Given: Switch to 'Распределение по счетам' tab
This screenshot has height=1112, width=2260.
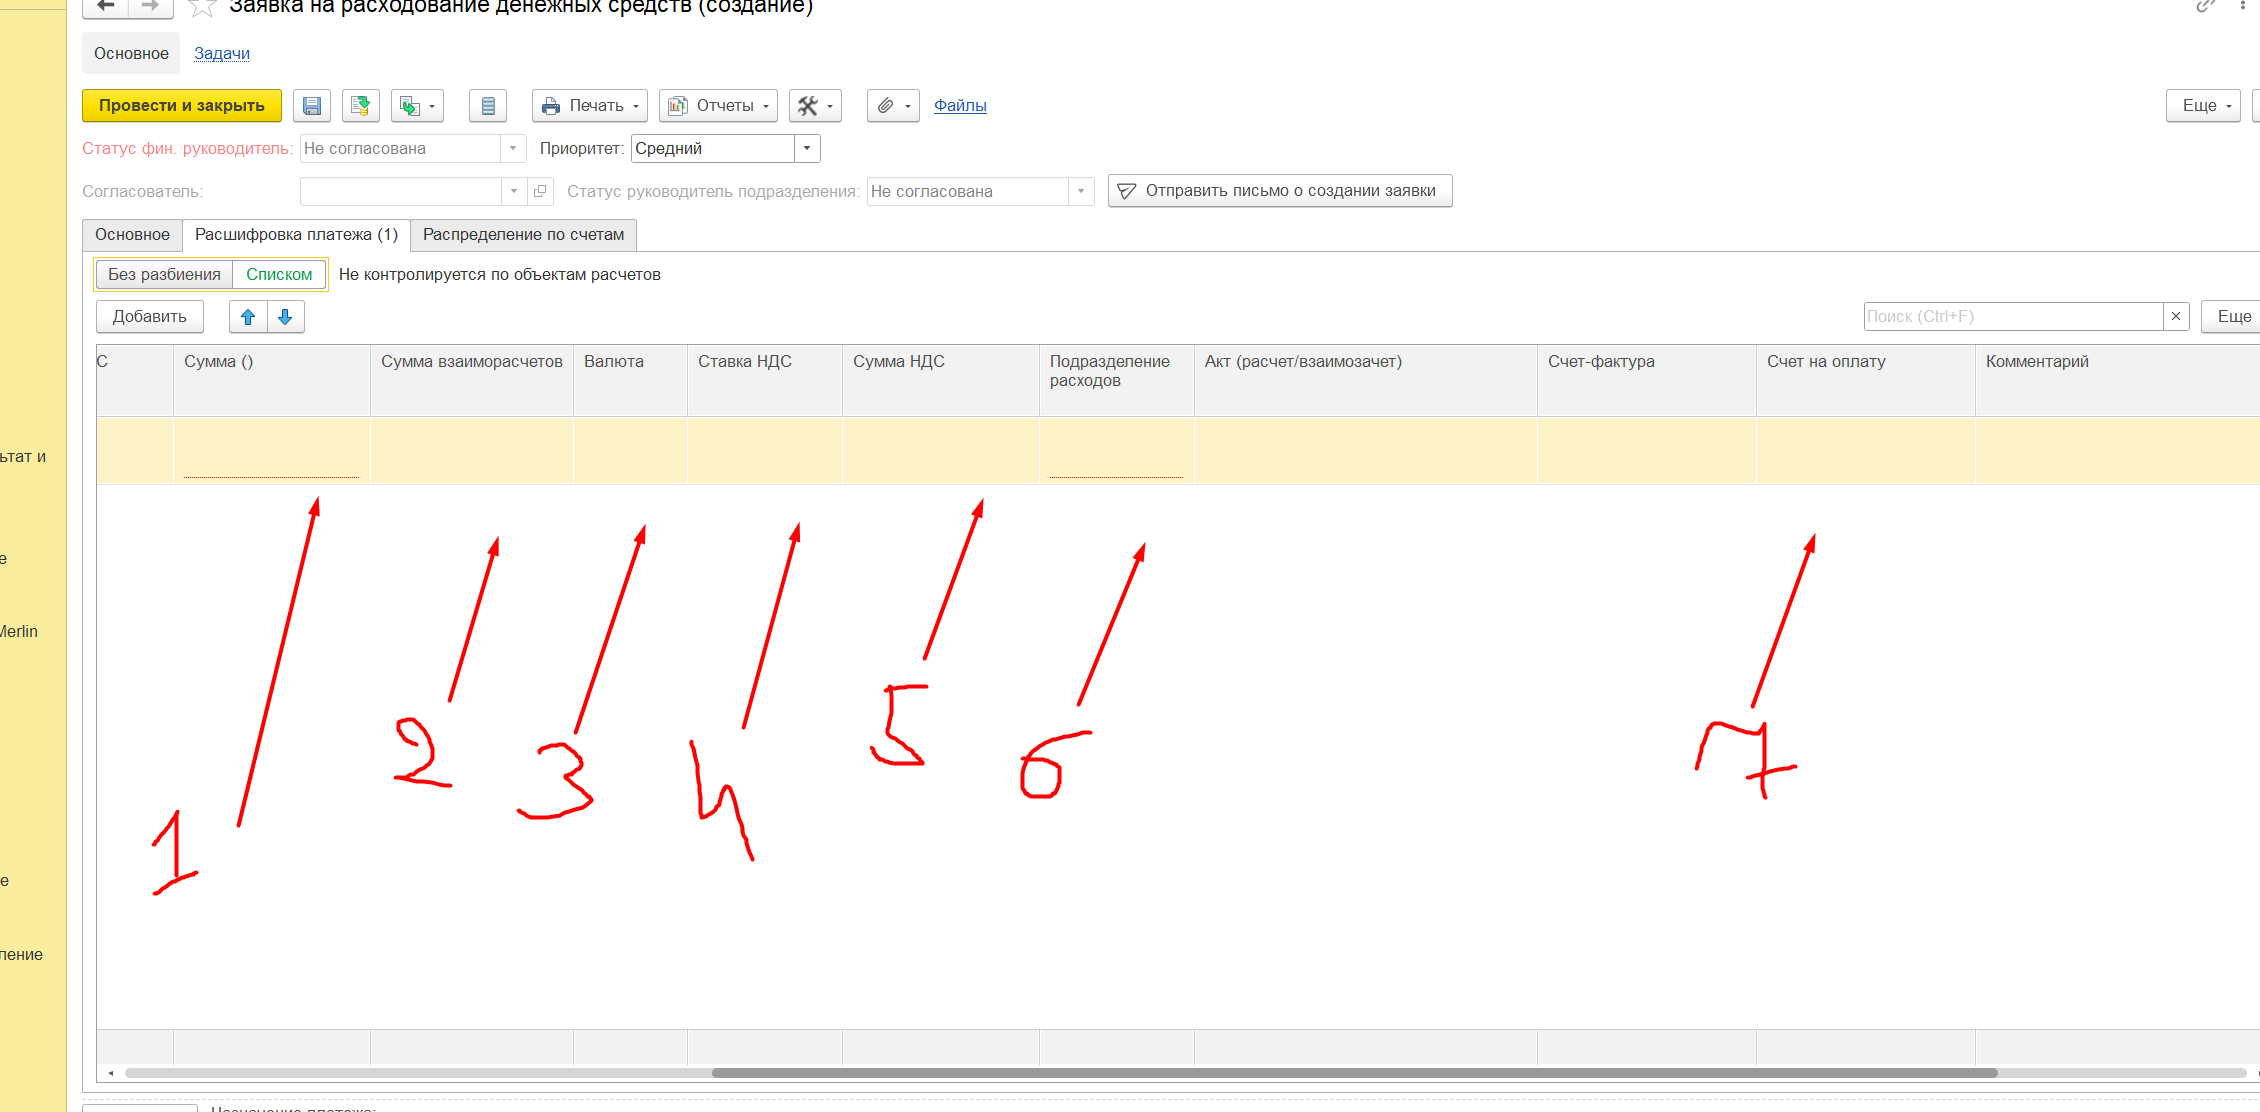Looking at the screenshot, I should [x=523, y=235].
